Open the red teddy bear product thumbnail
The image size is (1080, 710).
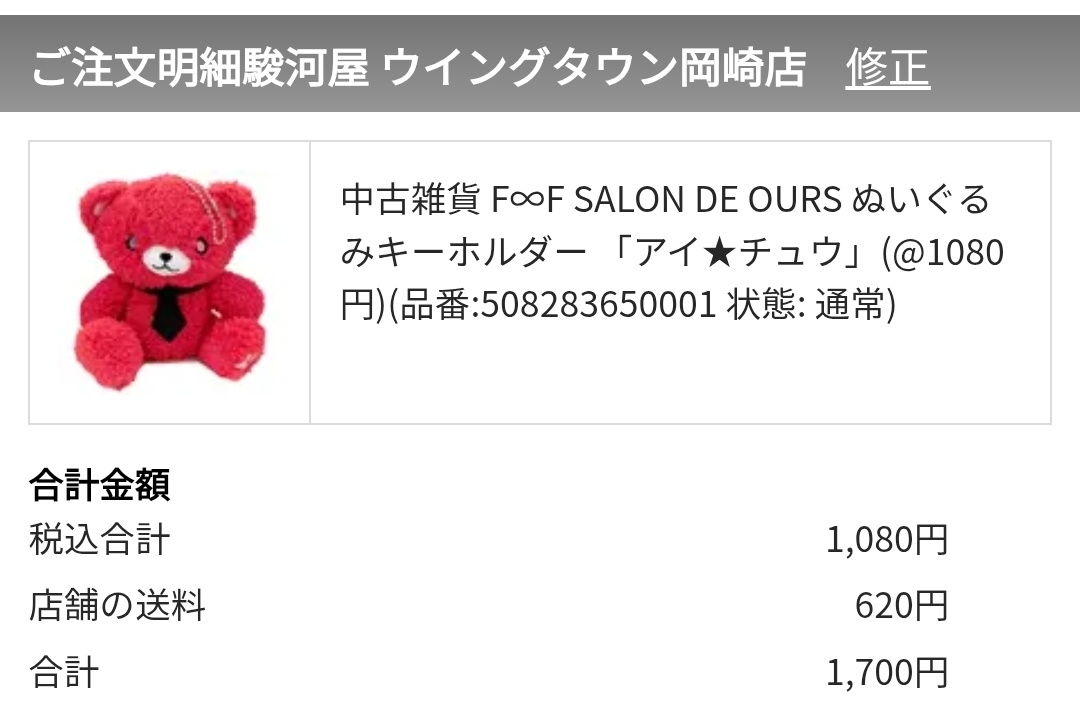[169, 282]
